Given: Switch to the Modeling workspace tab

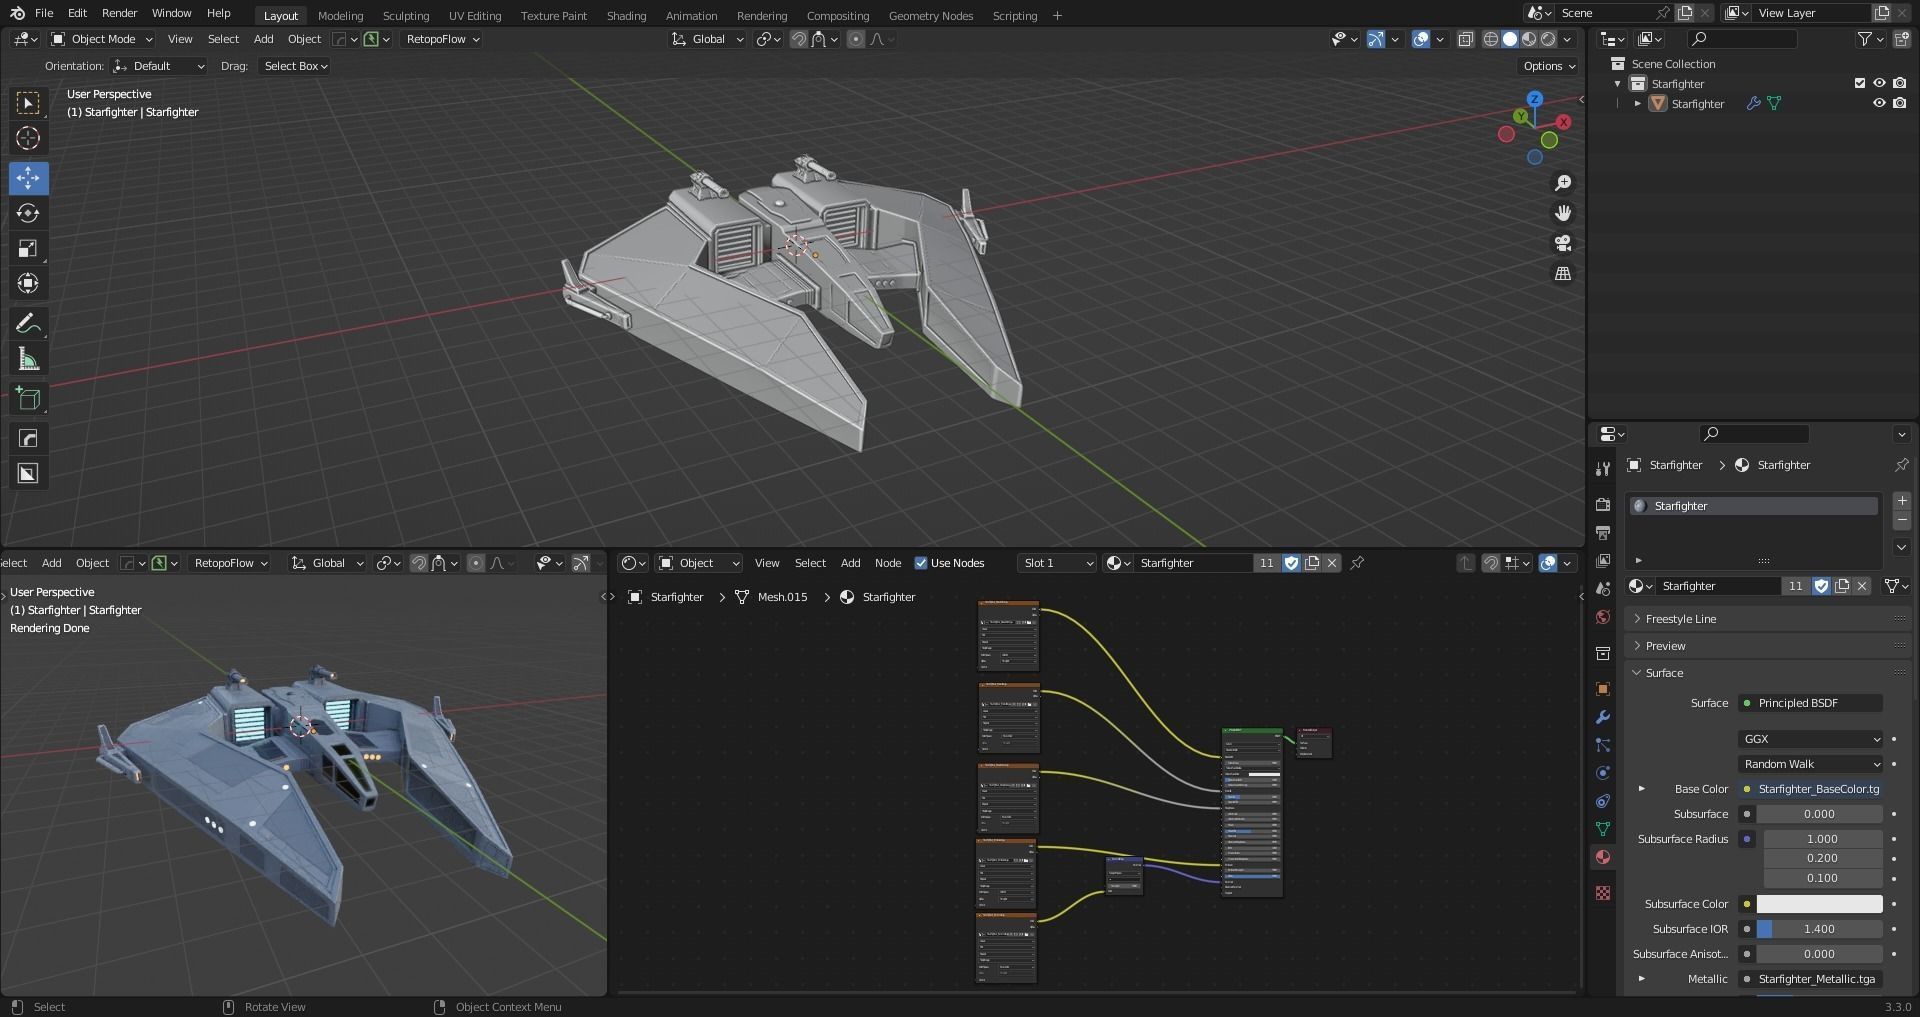Looking at the screenshot, I should click(x=340, y=15).
